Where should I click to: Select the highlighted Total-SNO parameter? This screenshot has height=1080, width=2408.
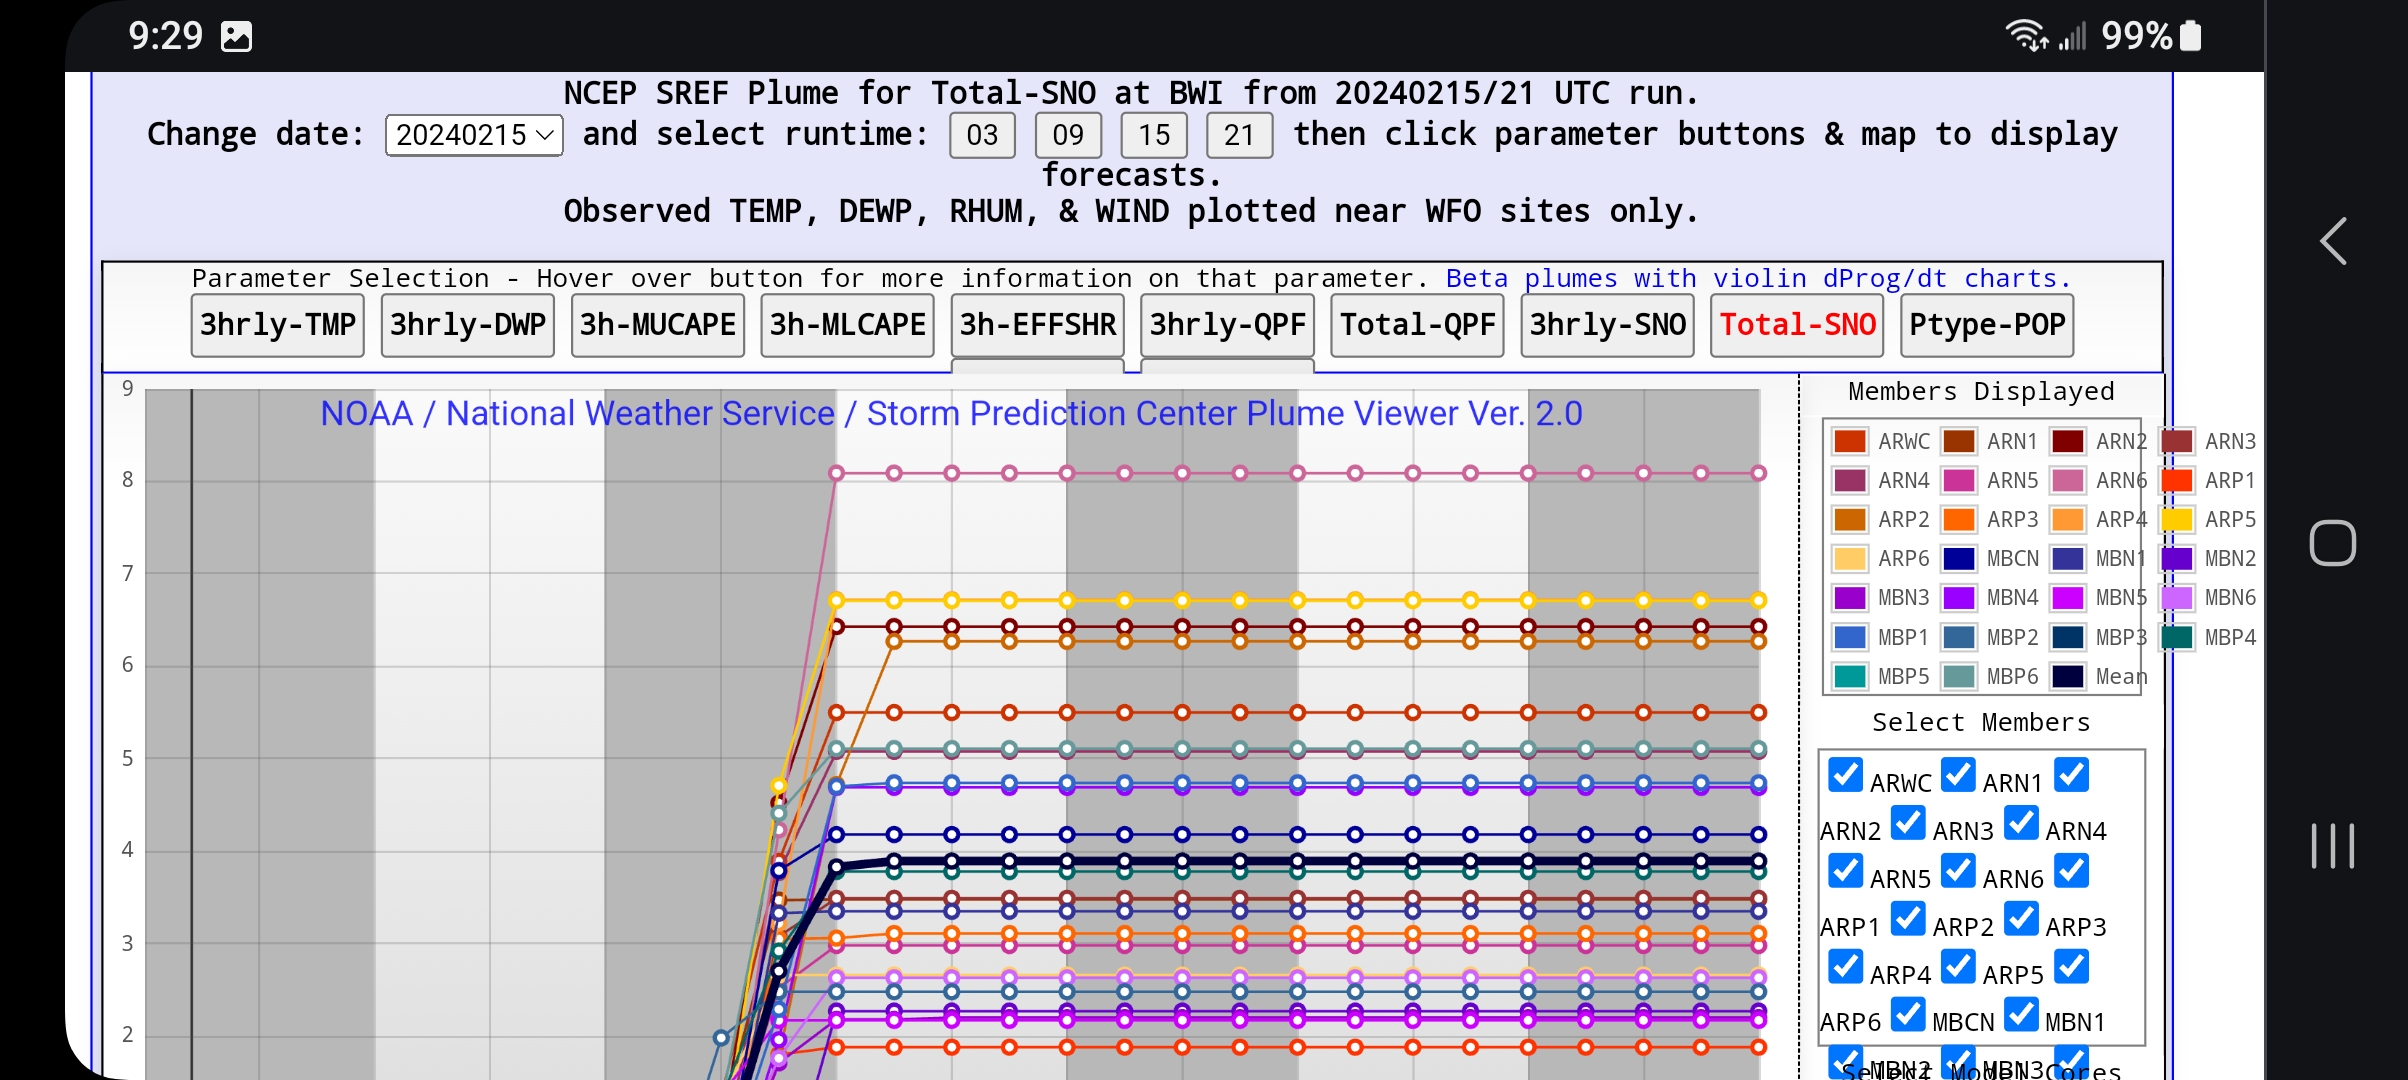[x=1798, y=325]
